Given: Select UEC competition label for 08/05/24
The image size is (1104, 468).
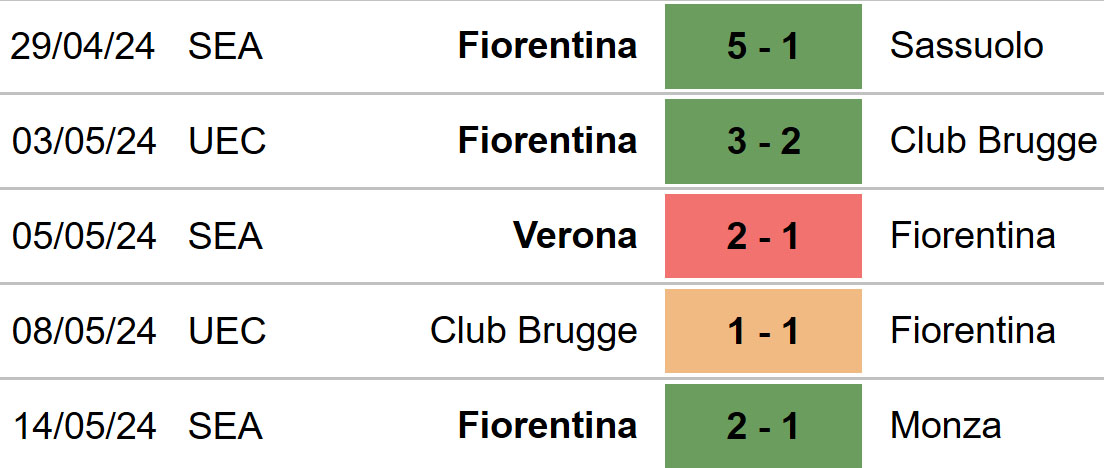Looking at the screenshot, I should click(227, 331).
